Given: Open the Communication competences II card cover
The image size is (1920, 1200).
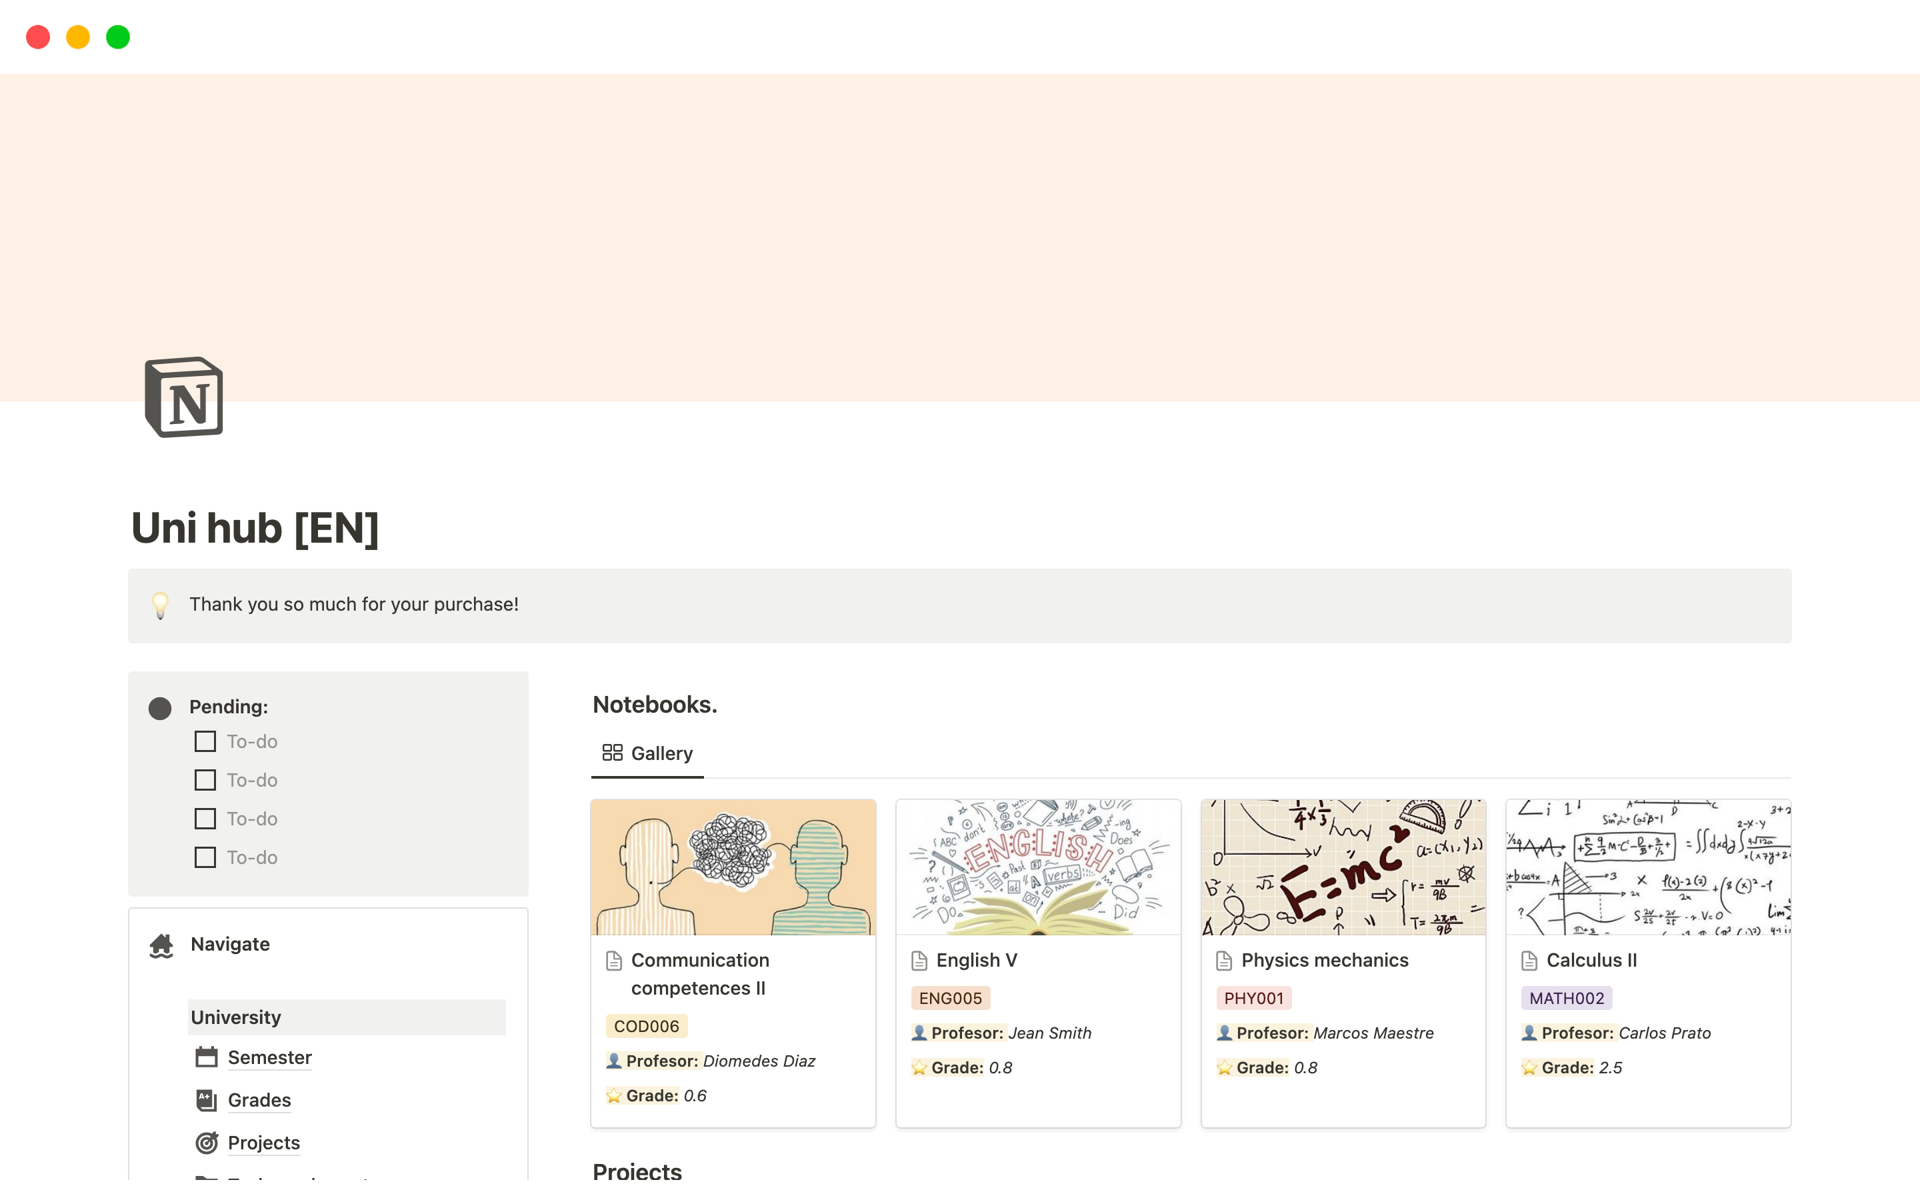Looking at the screenshot, I should [733, 866].
